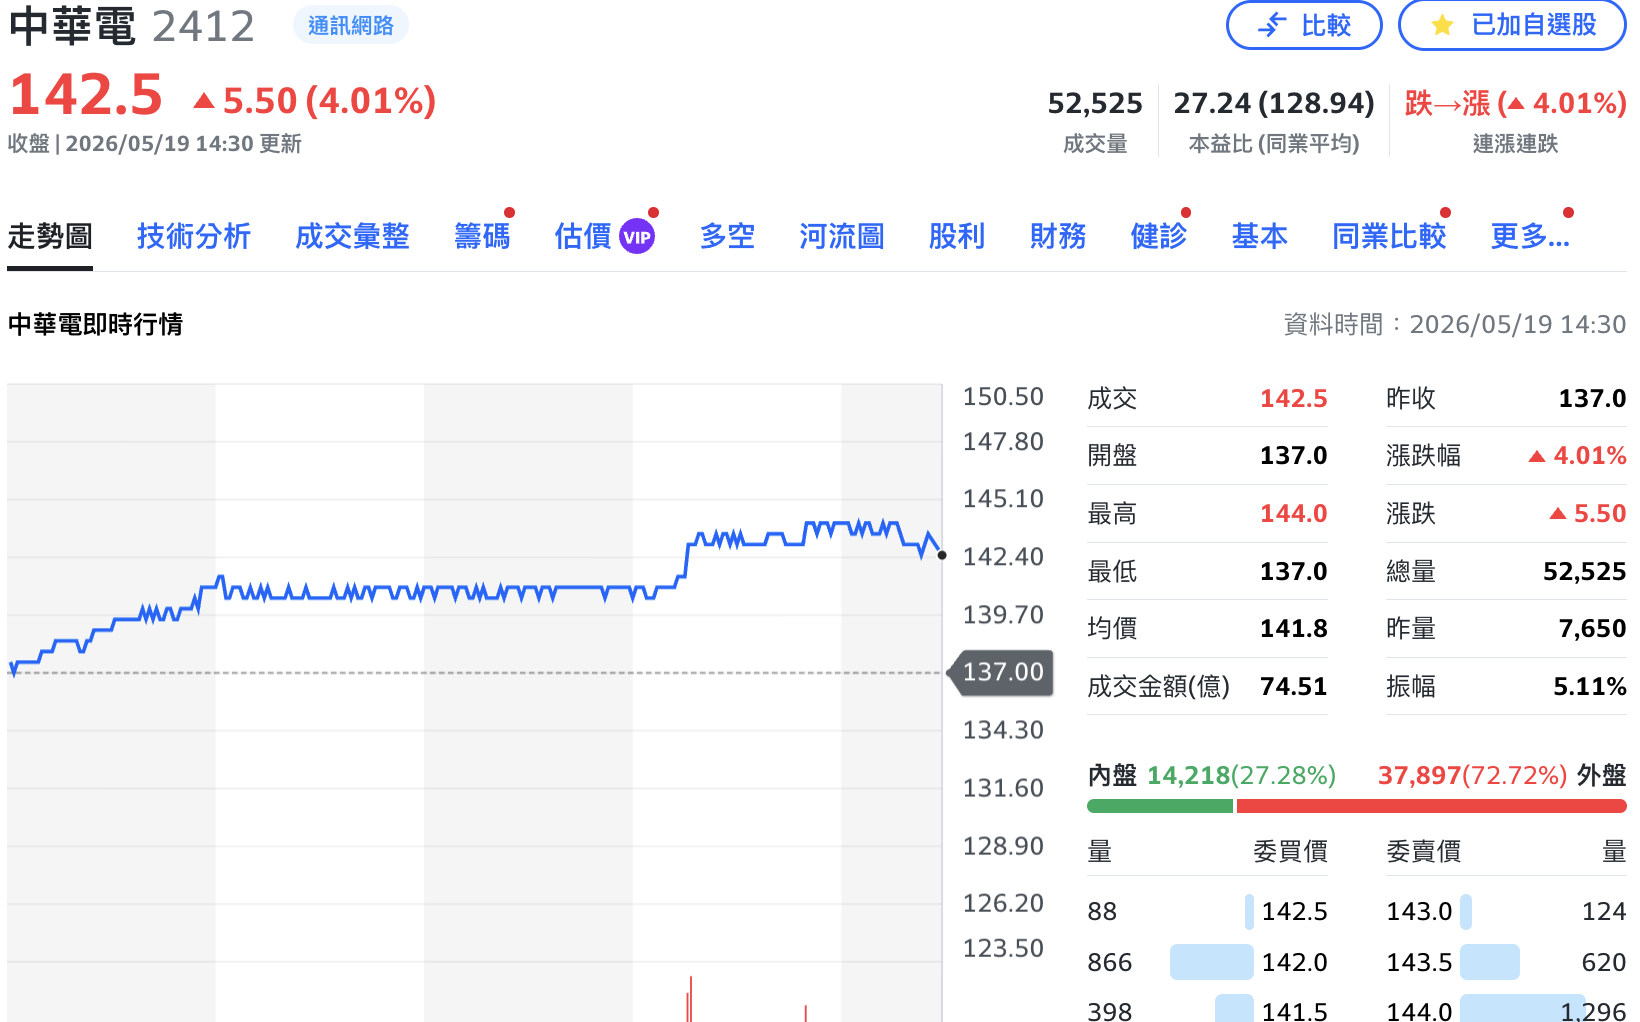Click the ask price 143.0 row
The height and width of the screenshot is (1022, 1640).
coord(1506,911)
